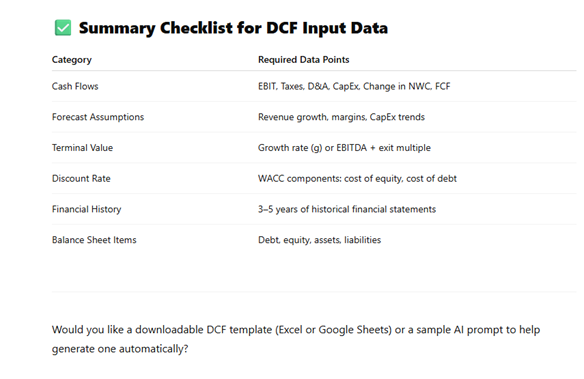Click the Debt, equity, assets, liabilities cell
The width and height of the screenshot is (584, 379).
pyautogui.click(x=319, y=240)
